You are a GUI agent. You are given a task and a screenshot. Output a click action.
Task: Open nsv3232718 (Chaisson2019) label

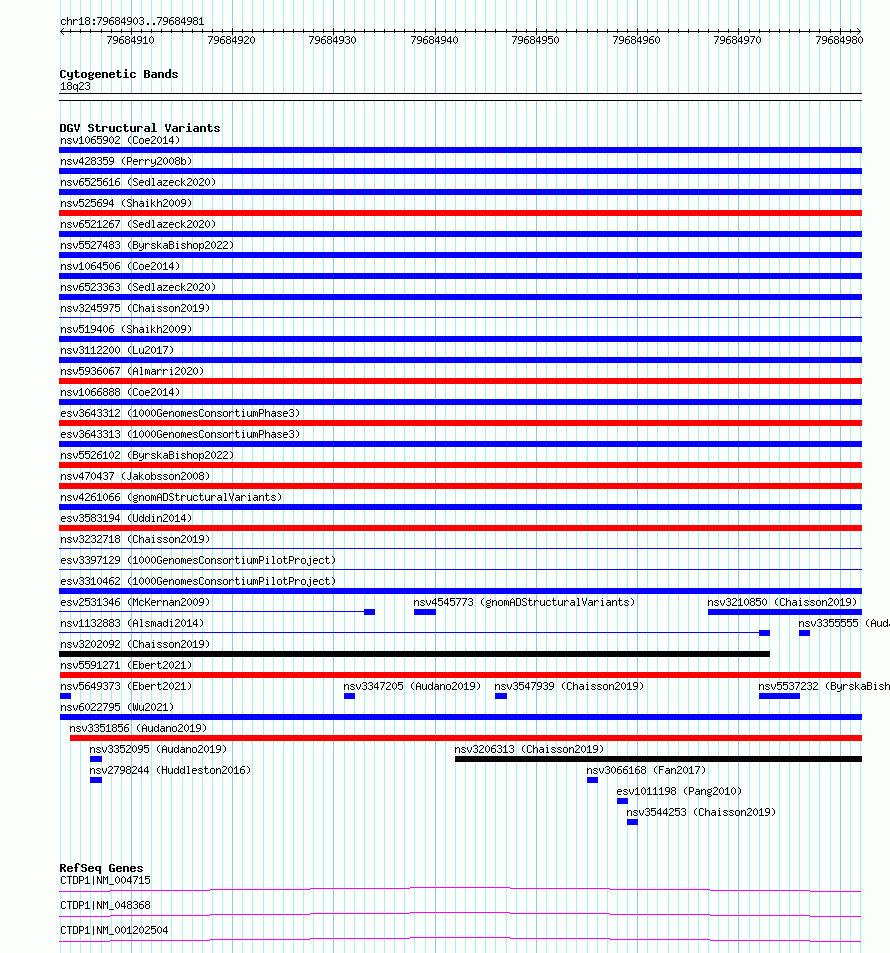135,539
